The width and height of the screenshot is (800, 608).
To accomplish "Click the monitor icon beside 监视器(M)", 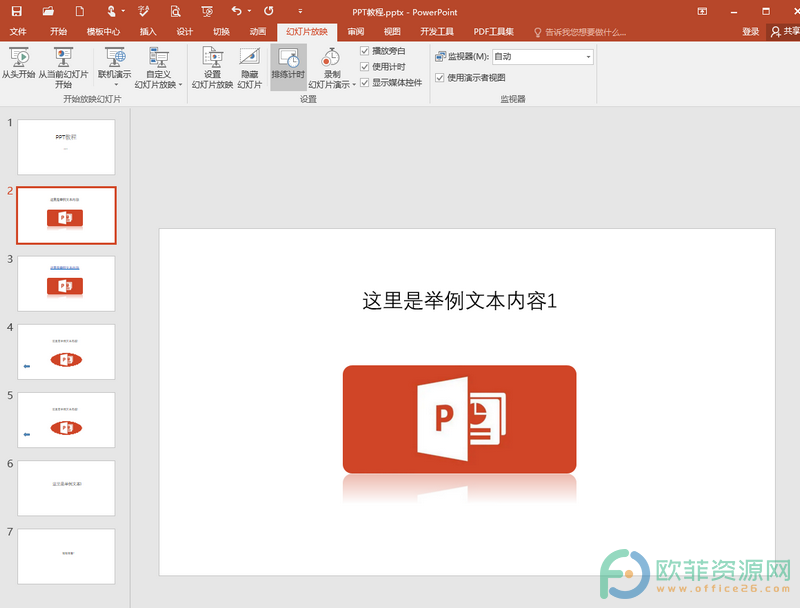I will pos(440,57).
